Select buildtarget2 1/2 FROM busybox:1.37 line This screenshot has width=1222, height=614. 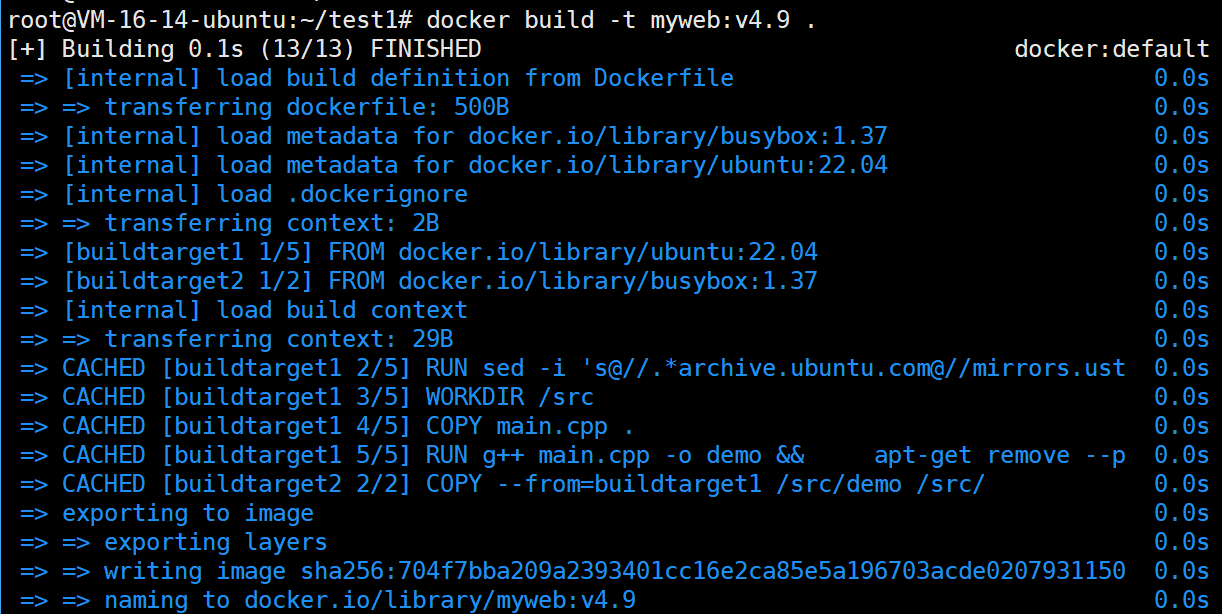pos(419,281)
